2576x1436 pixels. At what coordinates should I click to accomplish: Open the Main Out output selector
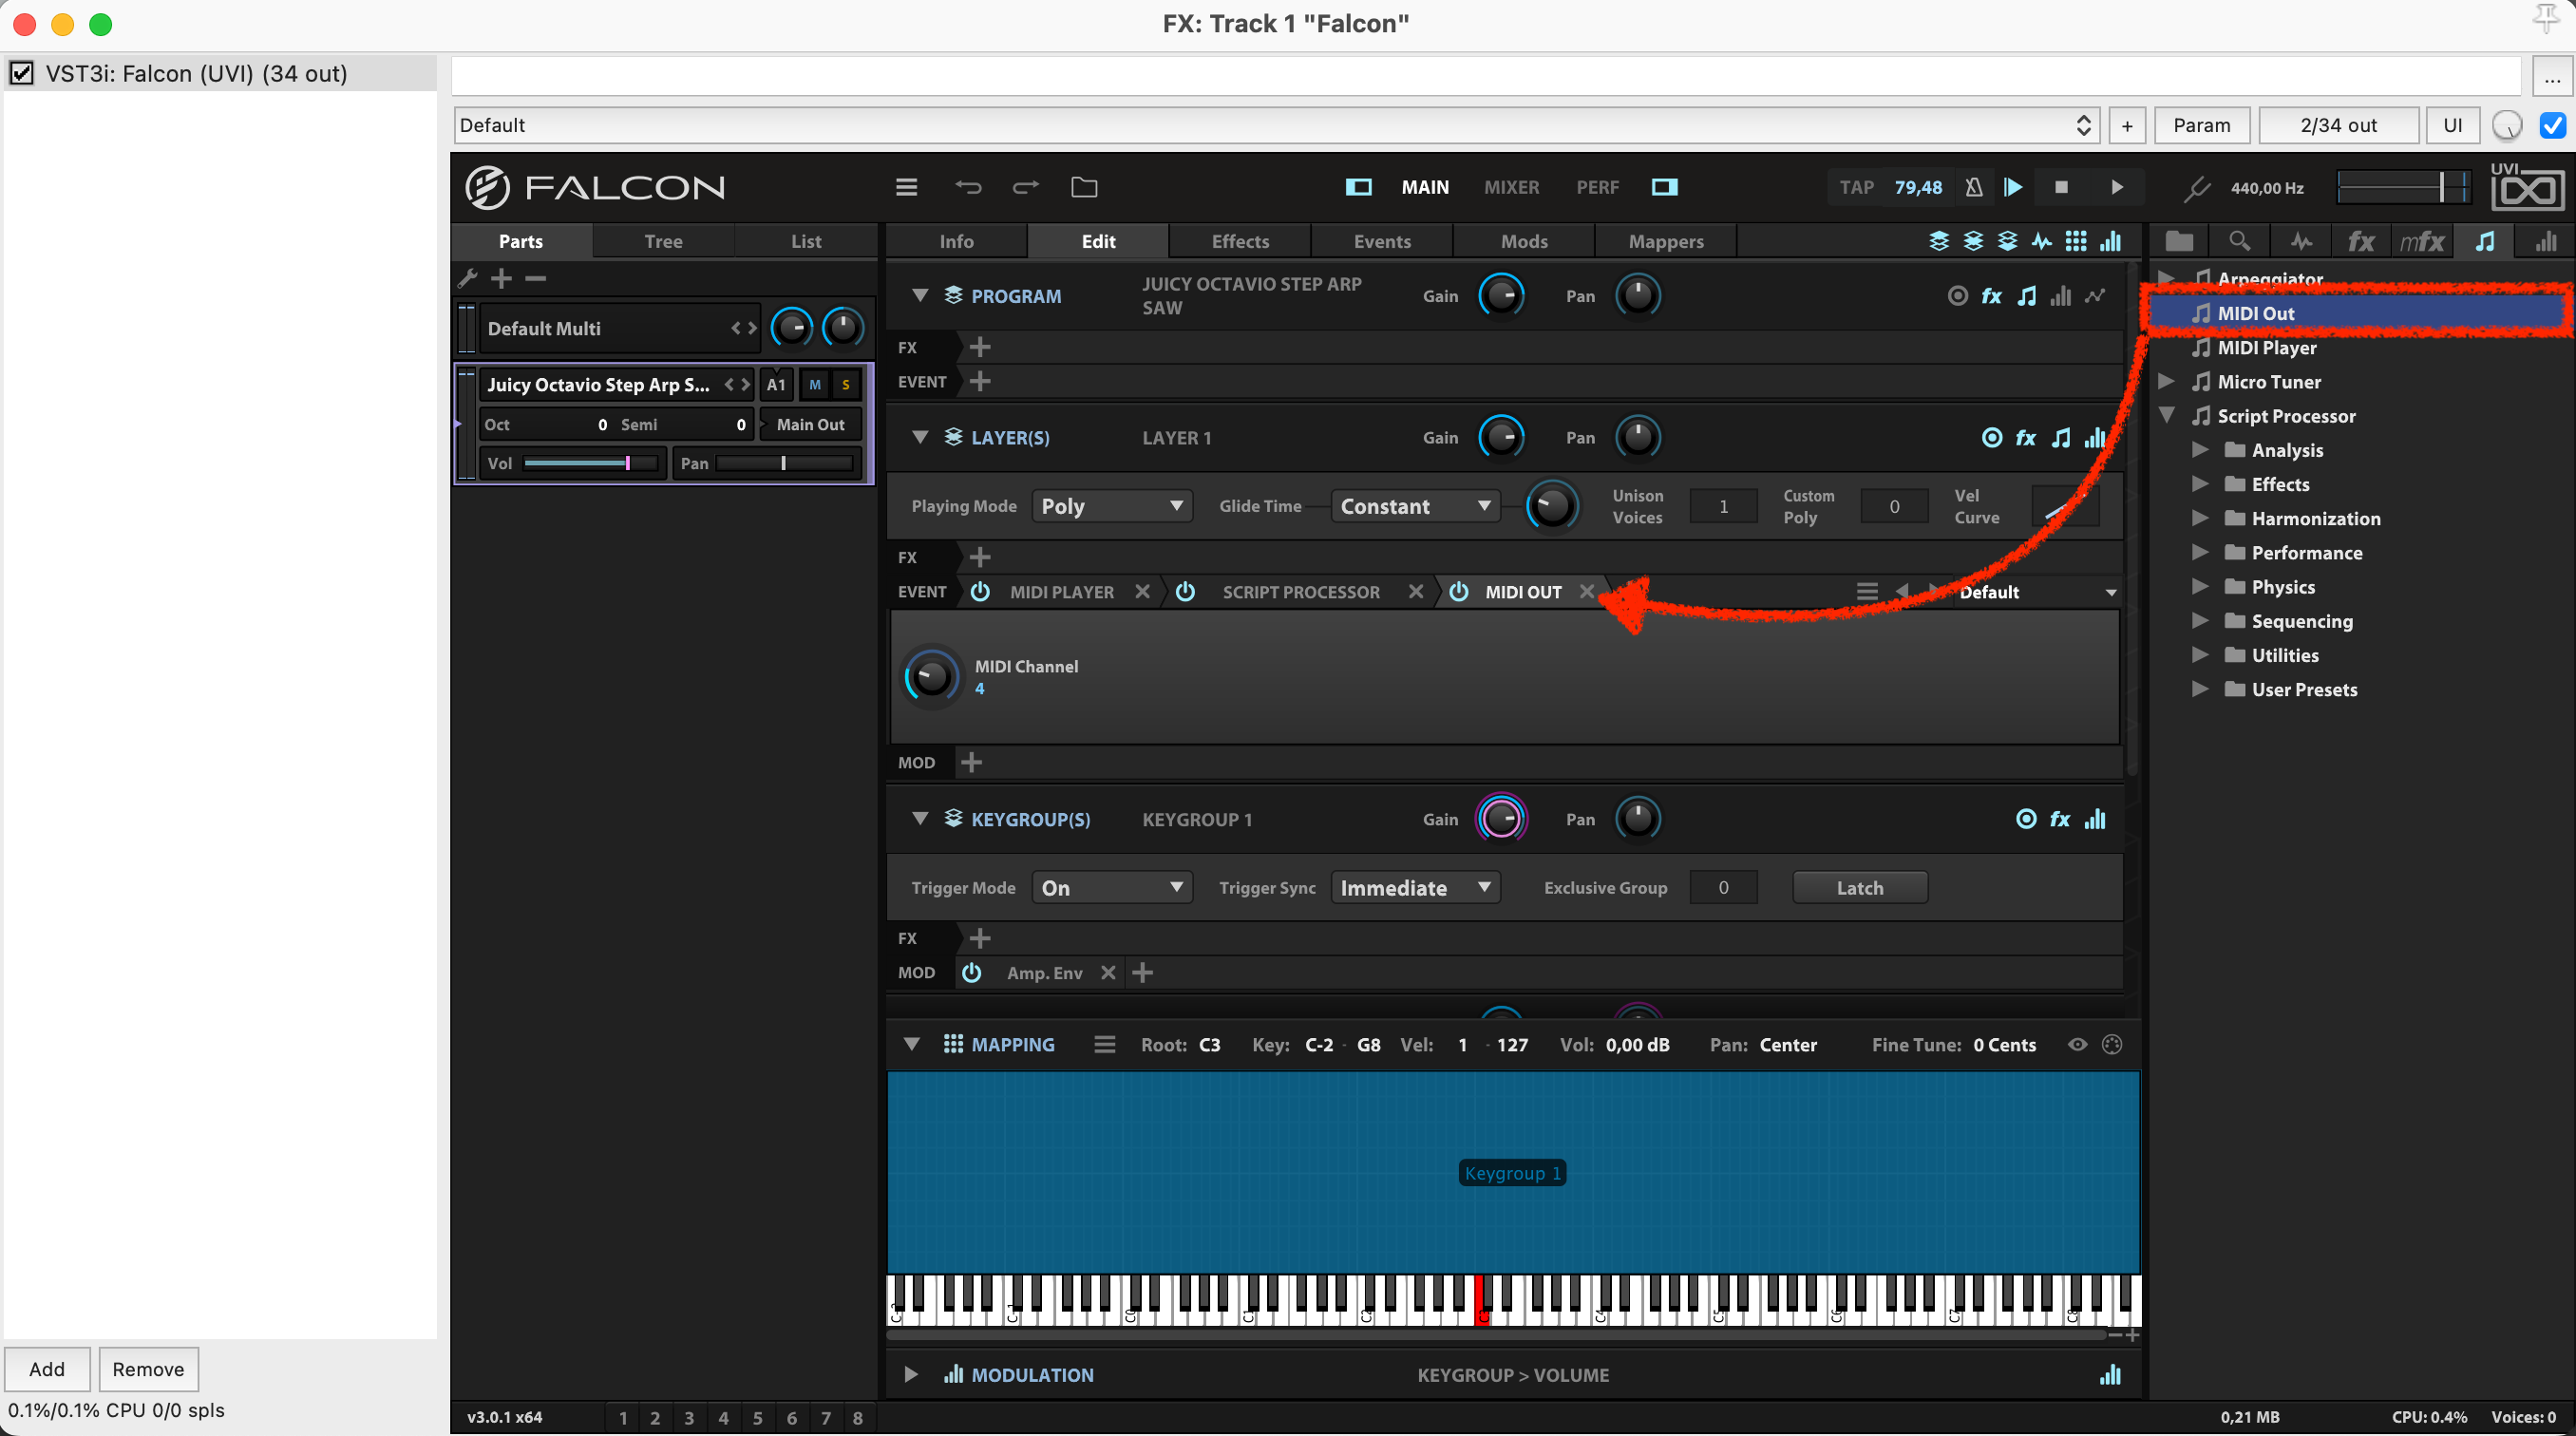pos(810,424)
